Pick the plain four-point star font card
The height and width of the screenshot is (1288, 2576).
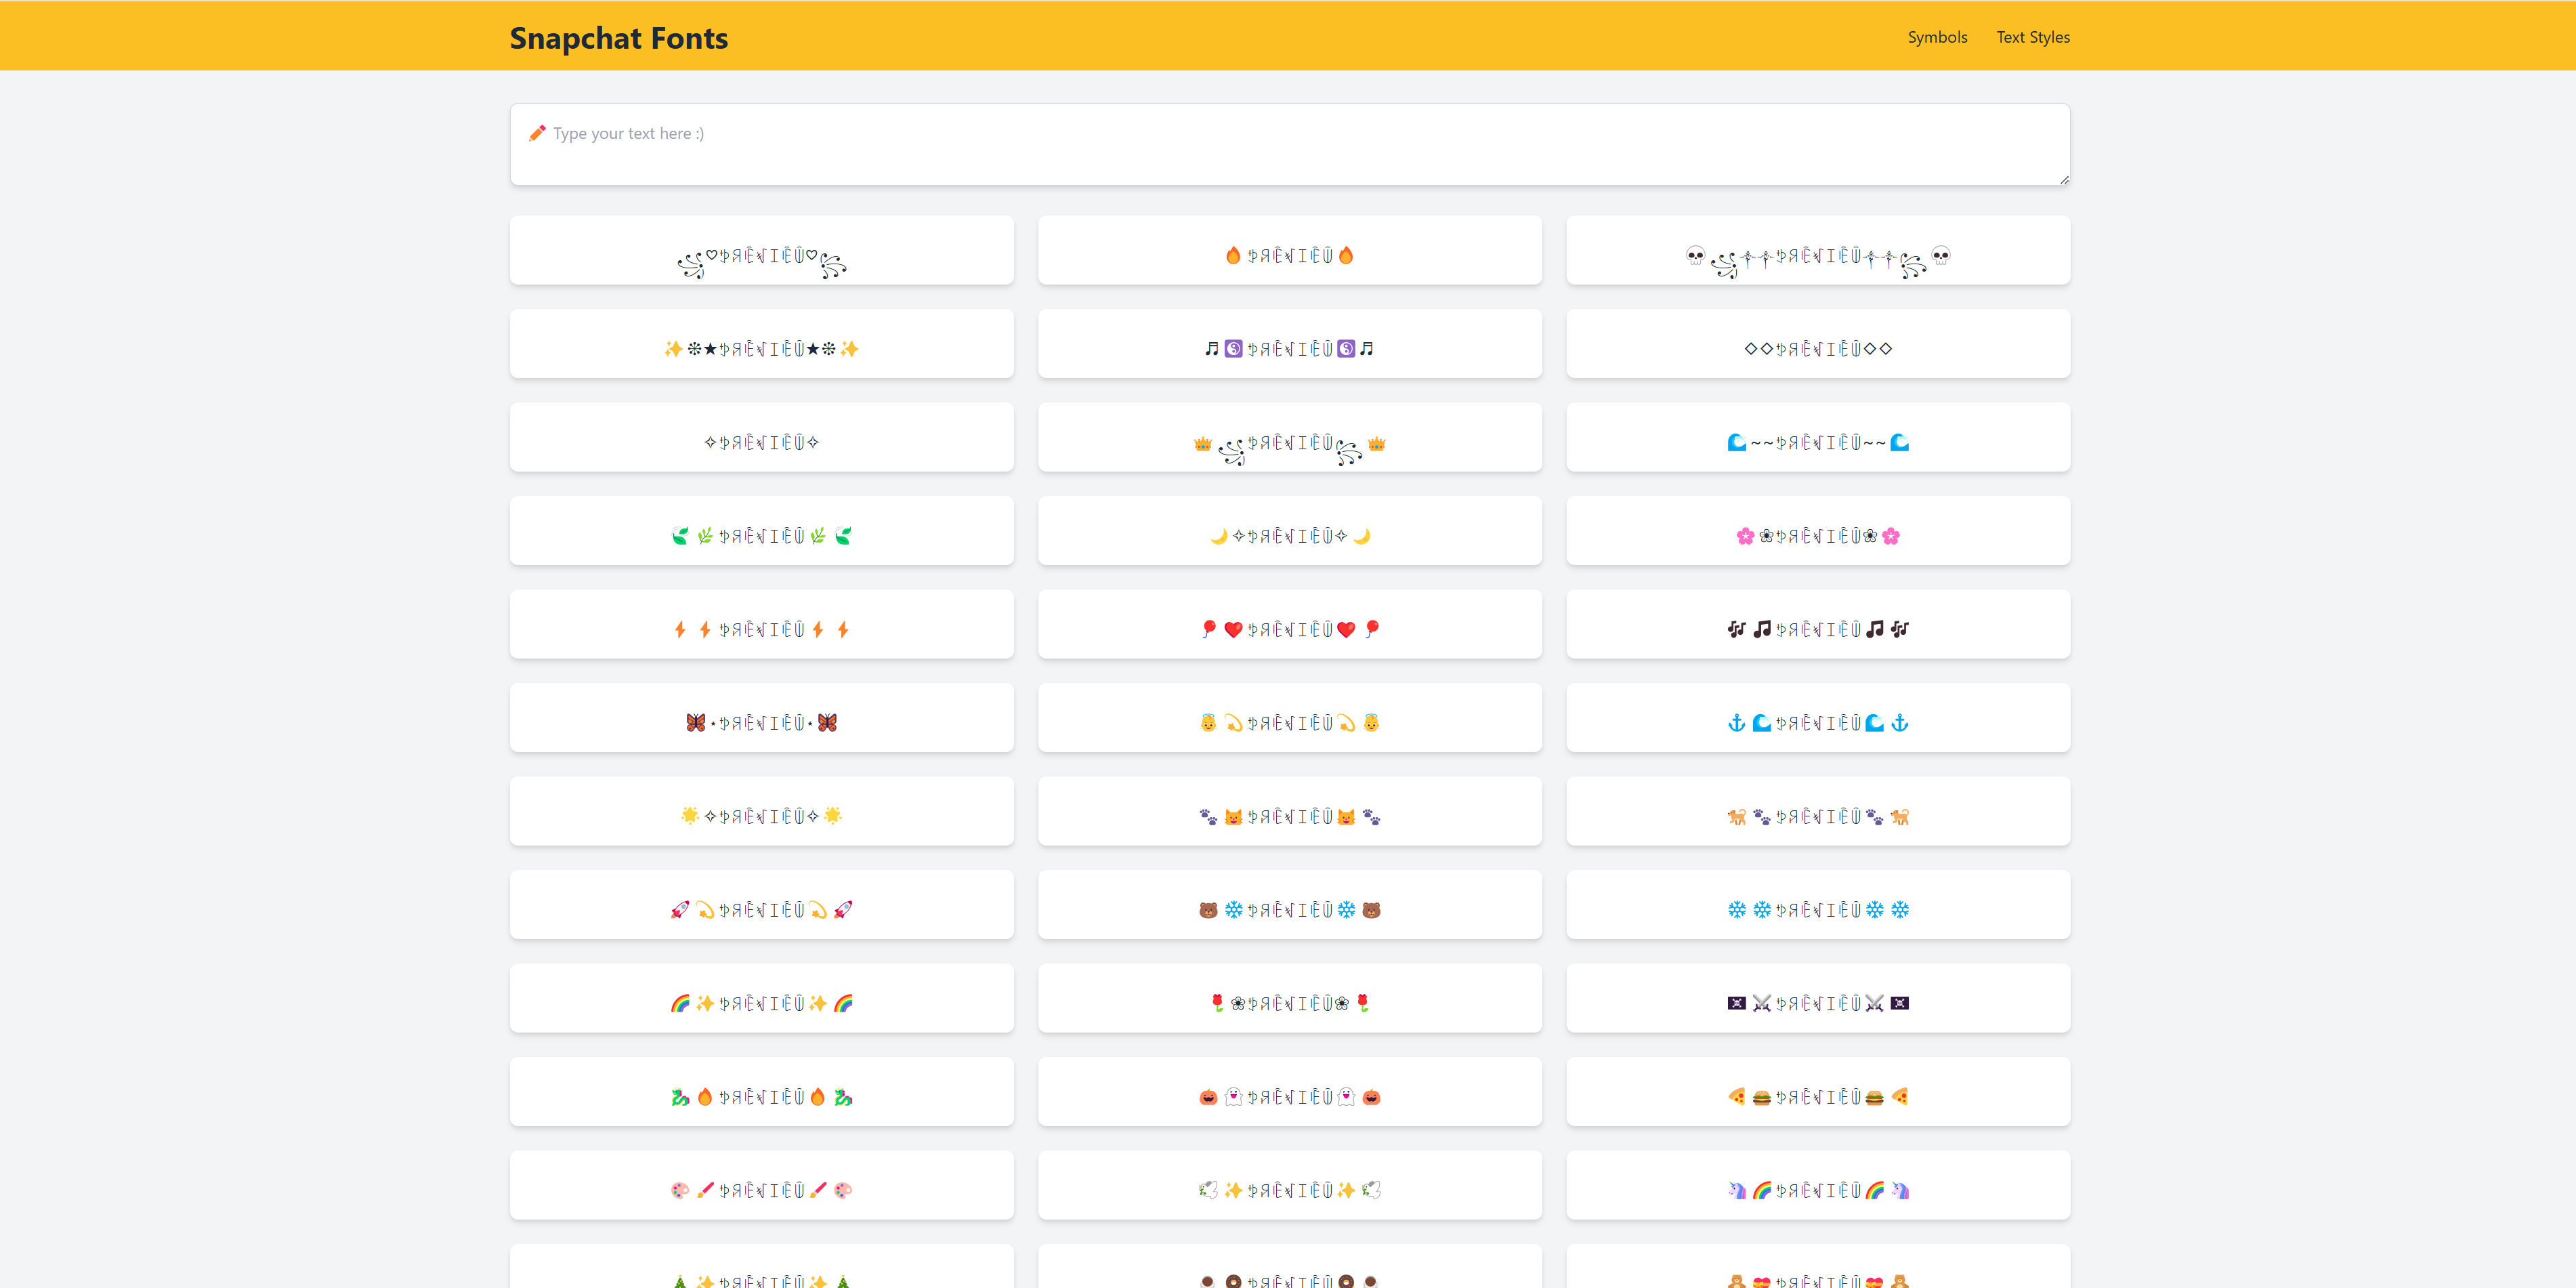click(762, 437)
